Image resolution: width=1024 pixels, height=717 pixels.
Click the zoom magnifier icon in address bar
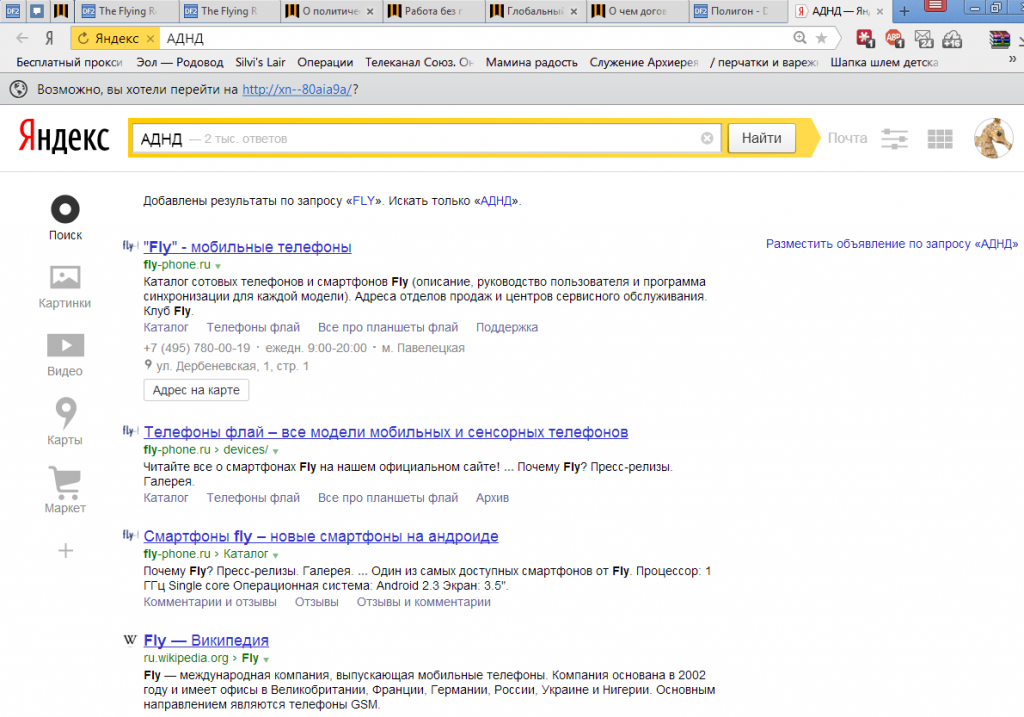click(x=800, y=38)
